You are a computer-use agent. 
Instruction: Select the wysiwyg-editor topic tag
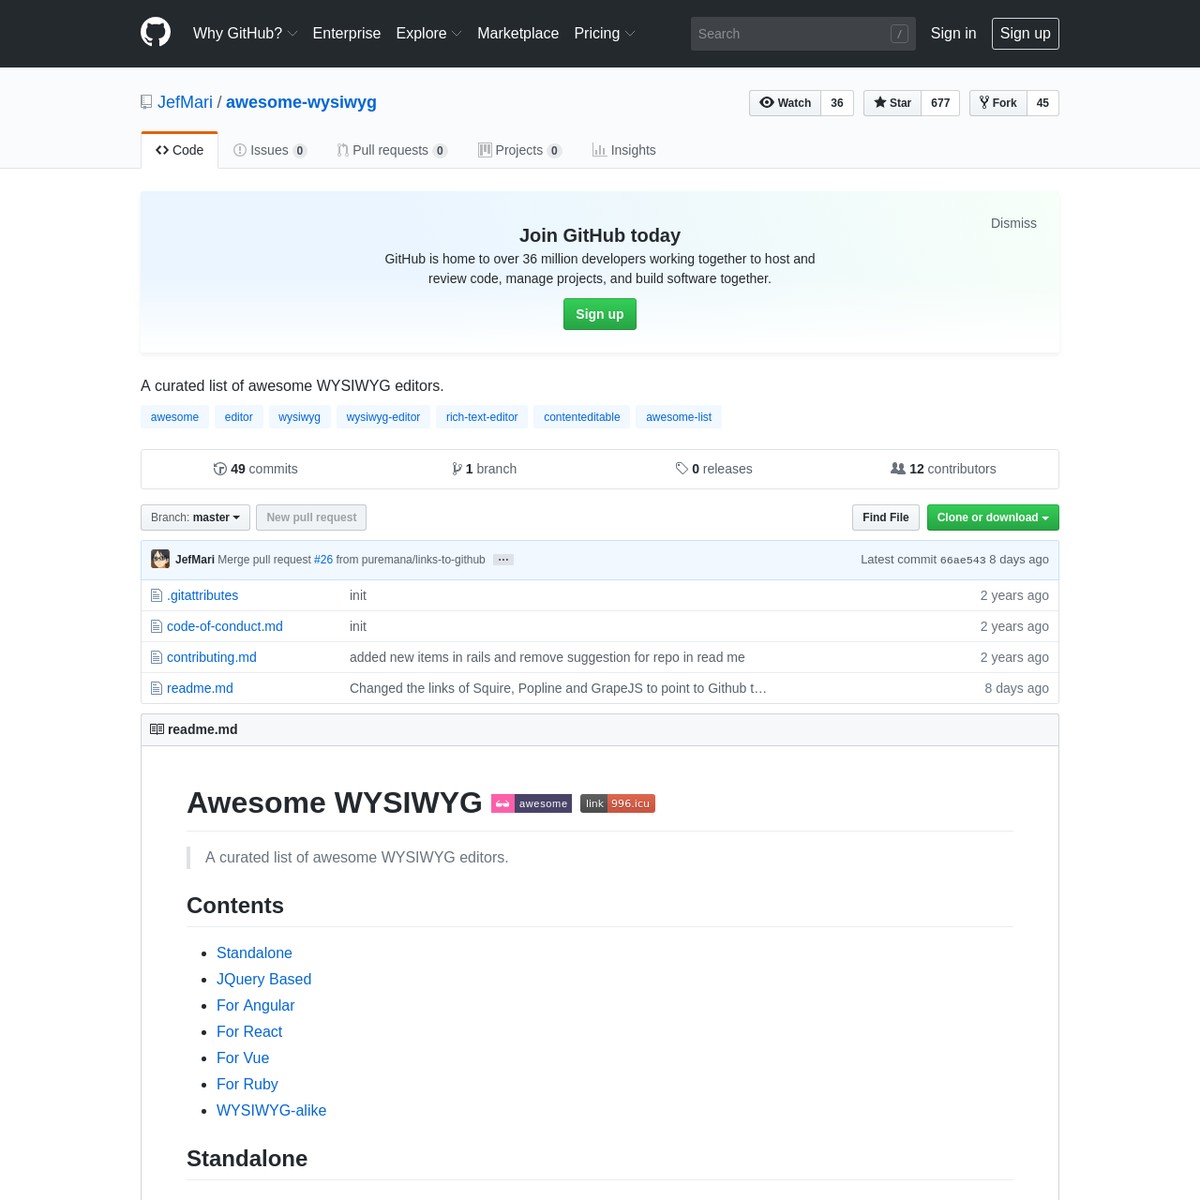tap(383, 417)
